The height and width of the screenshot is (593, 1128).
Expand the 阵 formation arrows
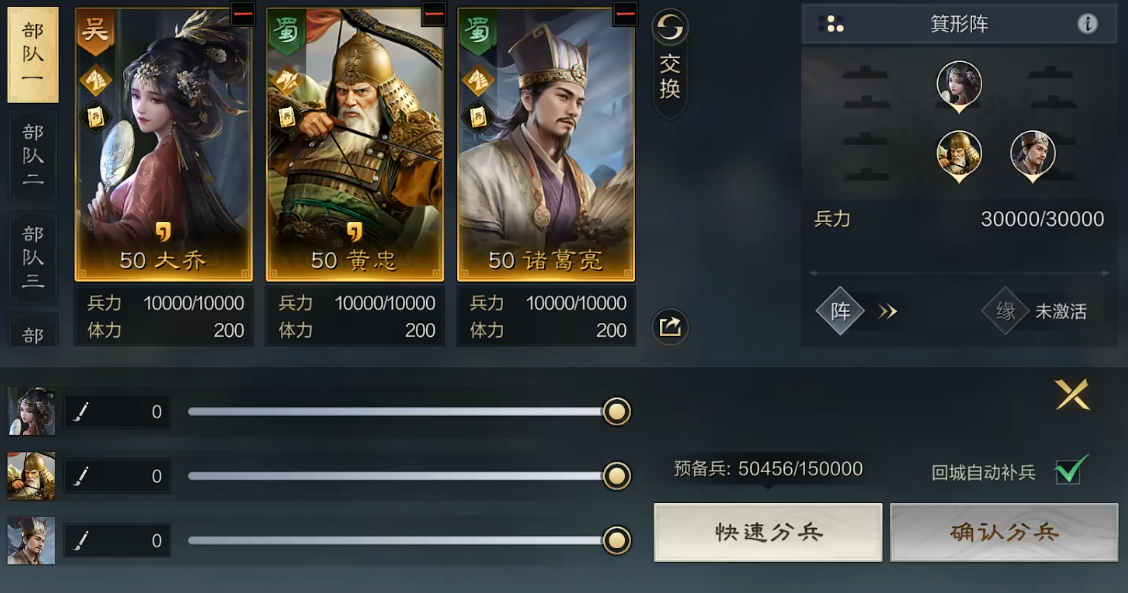click(887, 312)
